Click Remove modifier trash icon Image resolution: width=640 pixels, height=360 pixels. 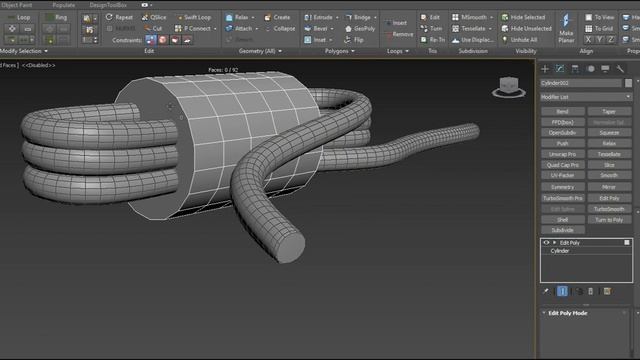pos(591,291)
